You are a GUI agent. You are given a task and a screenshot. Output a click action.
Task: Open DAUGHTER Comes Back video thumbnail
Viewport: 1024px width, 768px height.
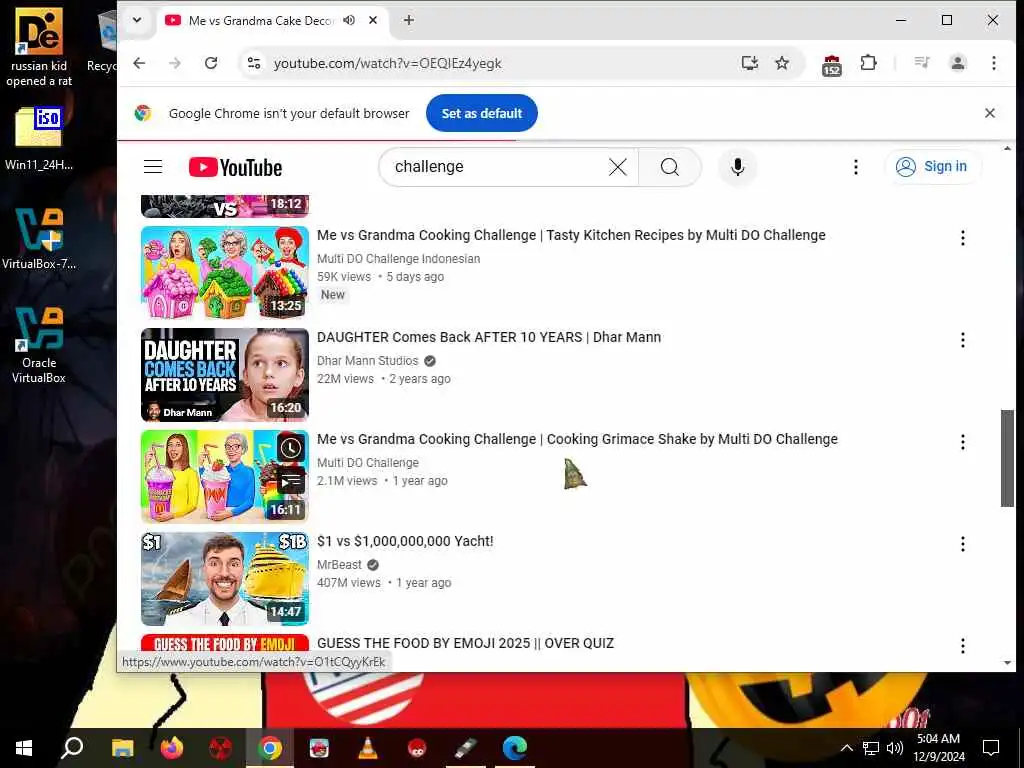tap(225, 375)
